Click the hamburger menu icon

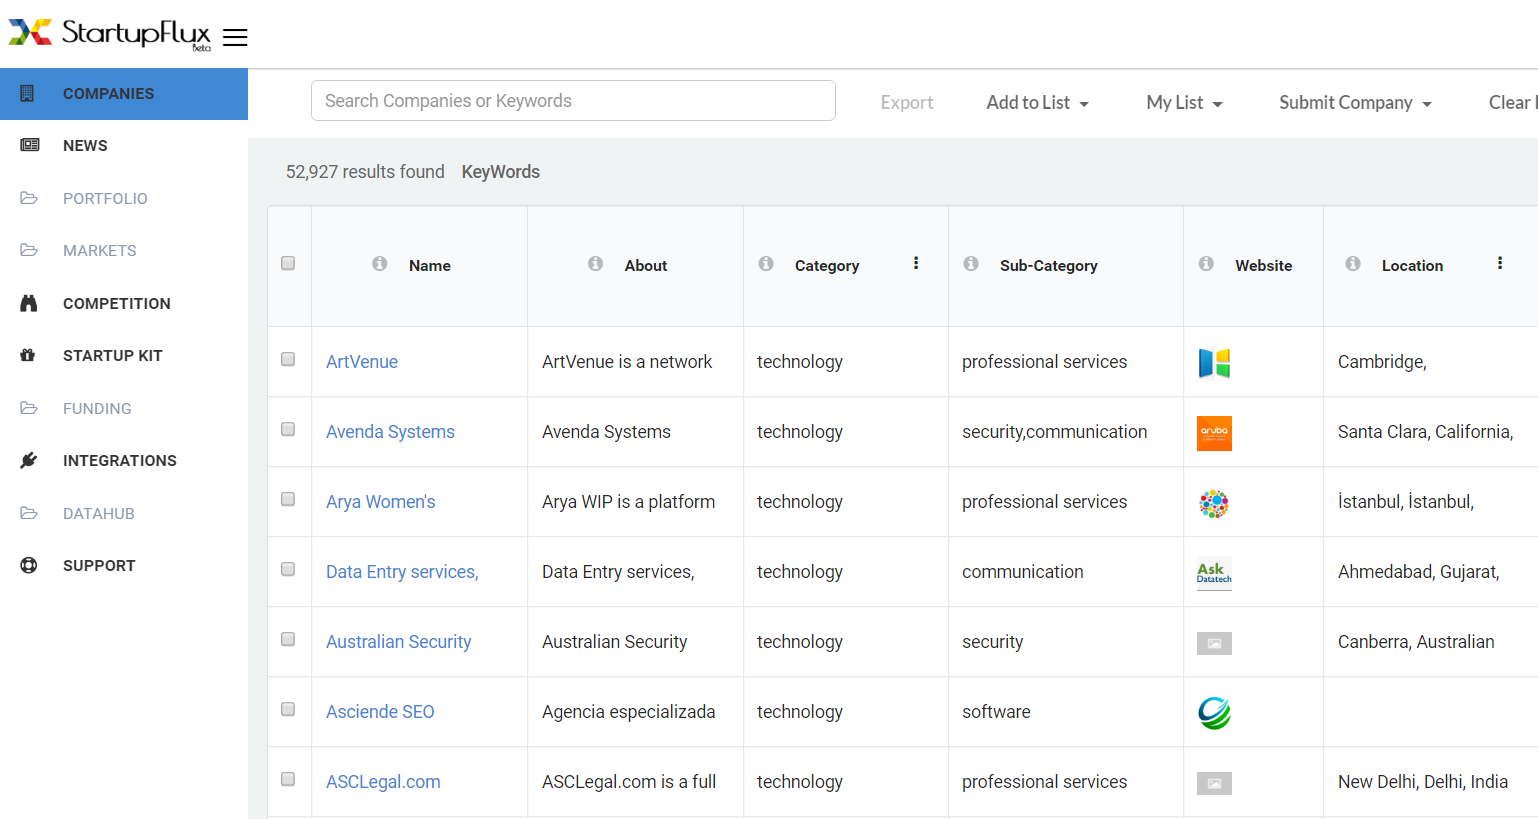[235, 38]
